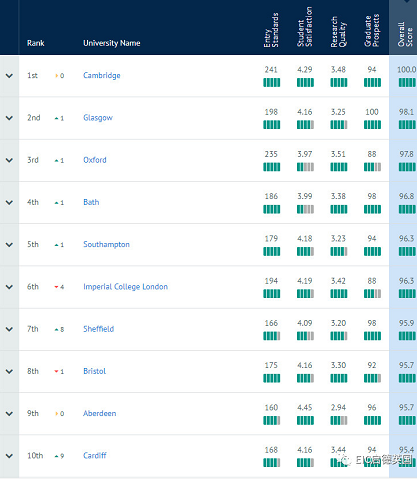Open the Southampton university link
The height and width of the screenshot is (479, 417).
coord(106,245)
